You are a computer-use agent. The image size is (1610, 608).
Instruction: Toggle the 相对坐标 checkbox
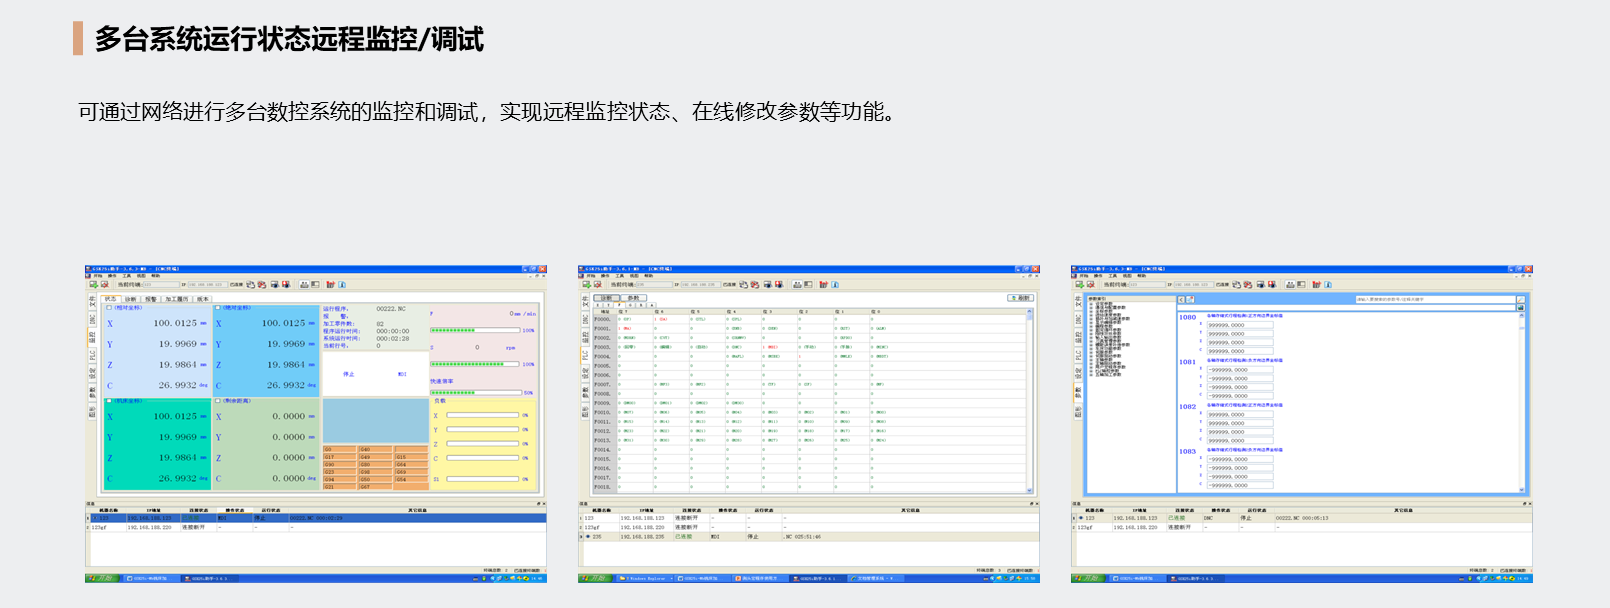[109, 308]
